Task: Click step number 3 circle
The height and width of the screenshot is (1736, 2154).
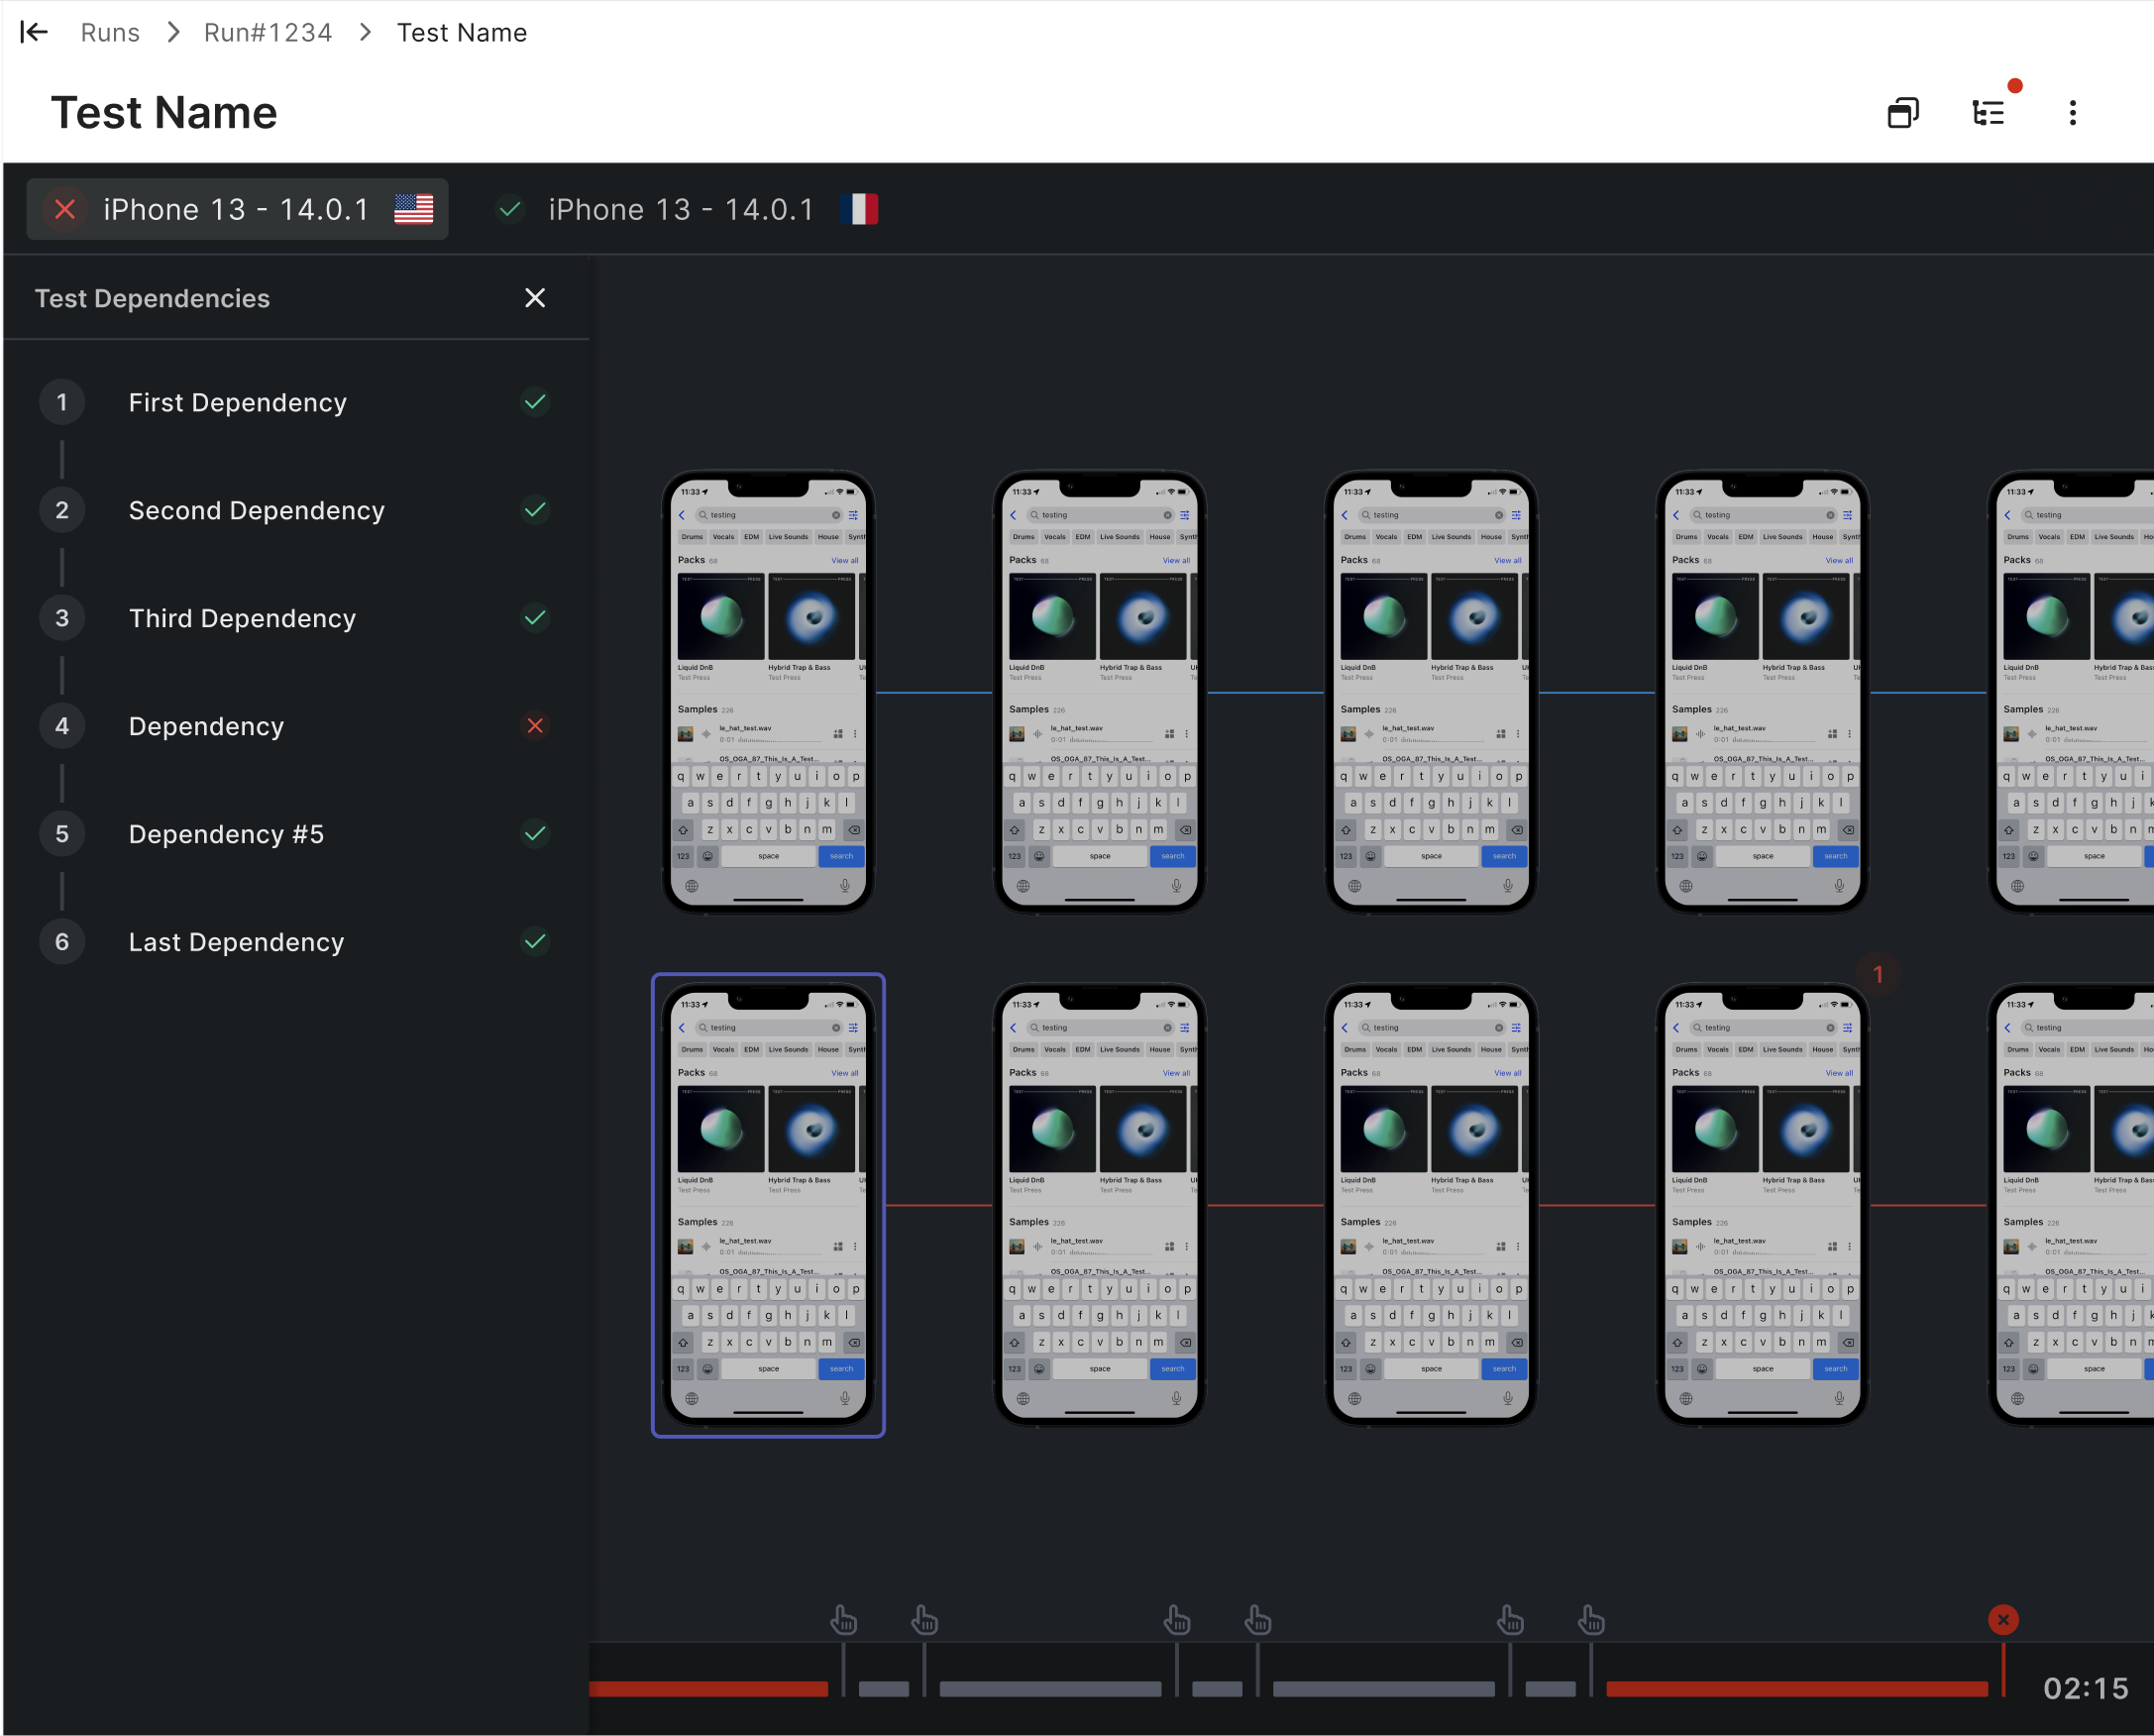Action: tap(62, 618)
